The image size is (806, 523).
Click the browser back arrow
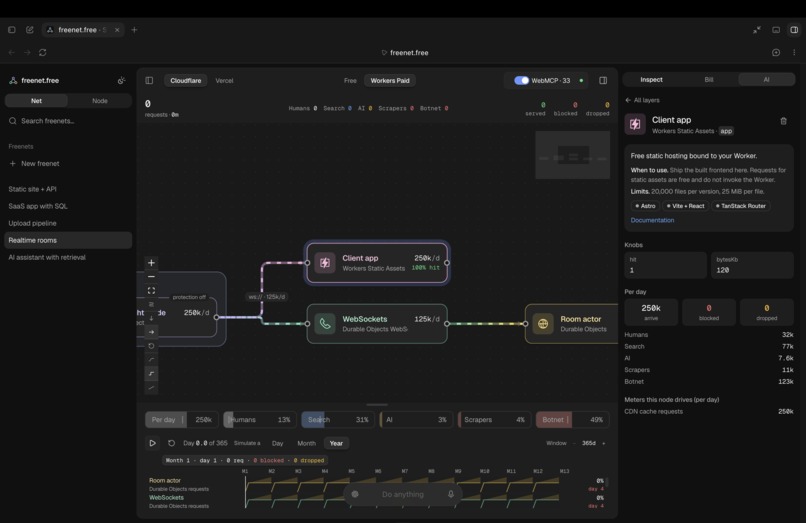tap(12, 52)
